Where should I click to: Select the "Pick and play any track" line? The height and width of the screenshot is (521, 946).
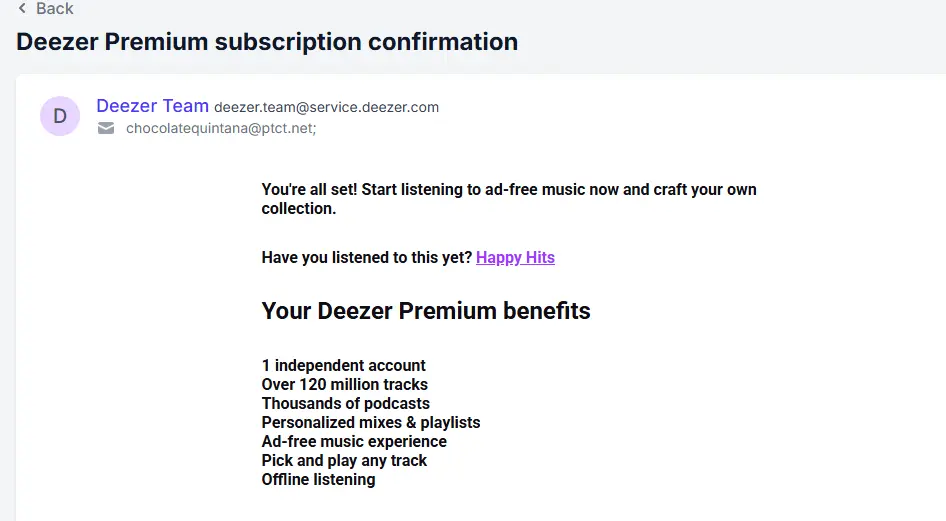[344, 461]
